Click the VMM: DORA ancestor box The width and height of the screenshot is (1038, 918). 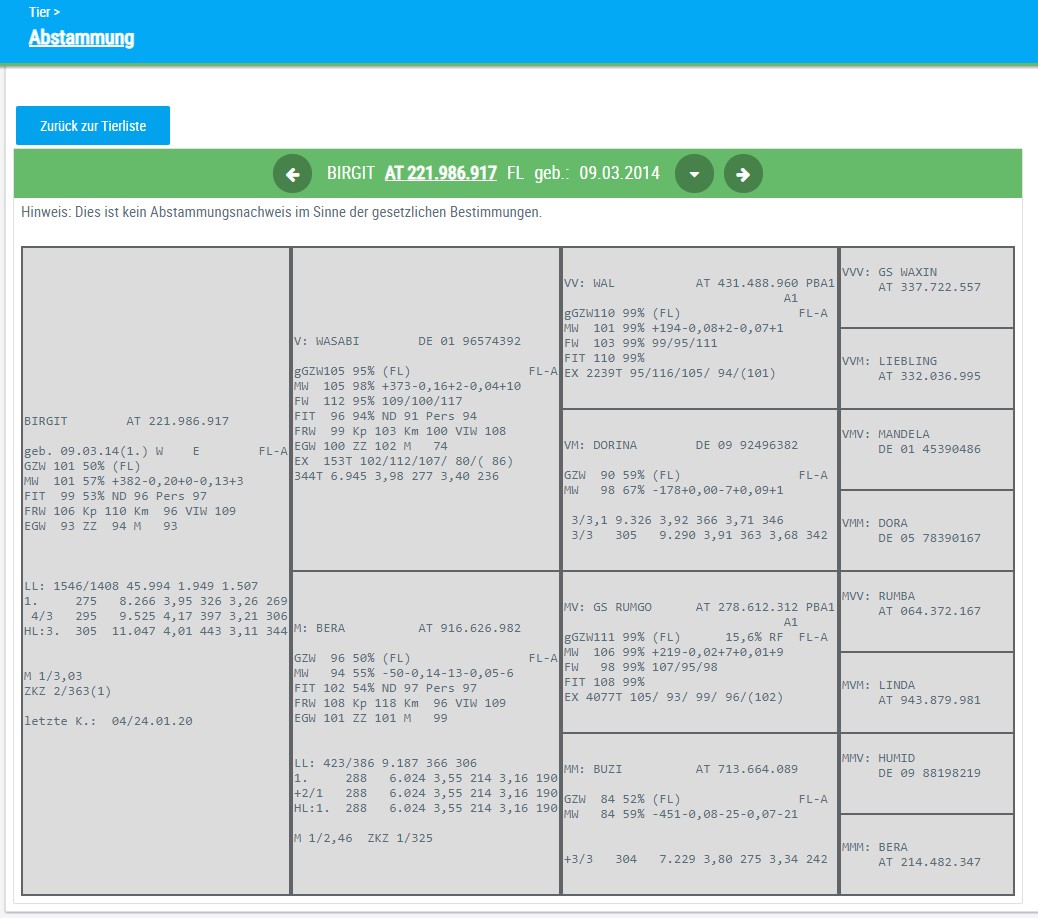pyautogui.click(x=927, y=530)
